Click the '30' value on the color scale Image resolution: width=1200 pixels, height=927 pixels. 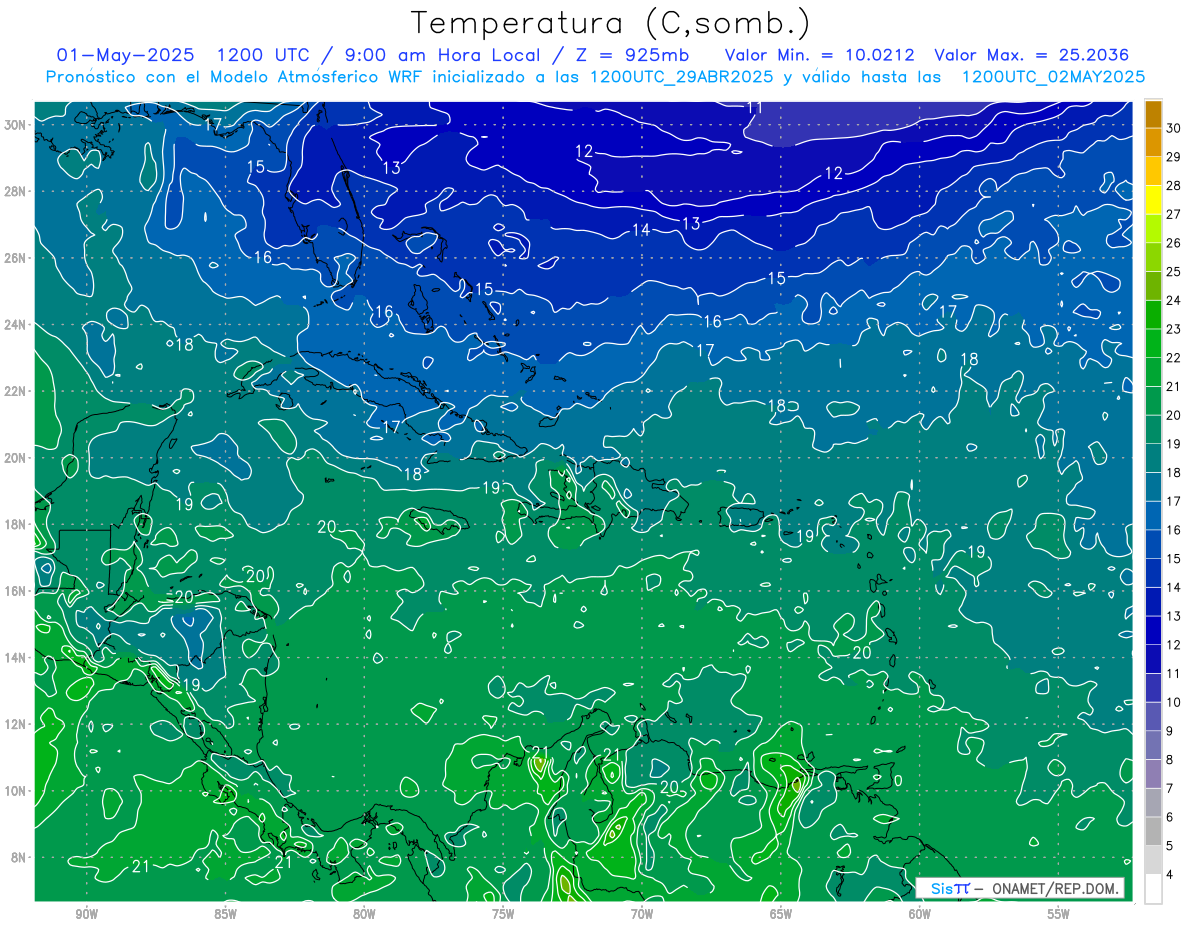[x=1174, y=127]
